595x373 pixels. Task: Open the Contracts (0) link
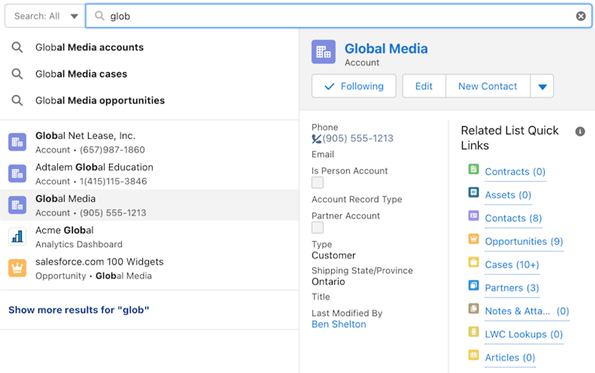(515, 172)
